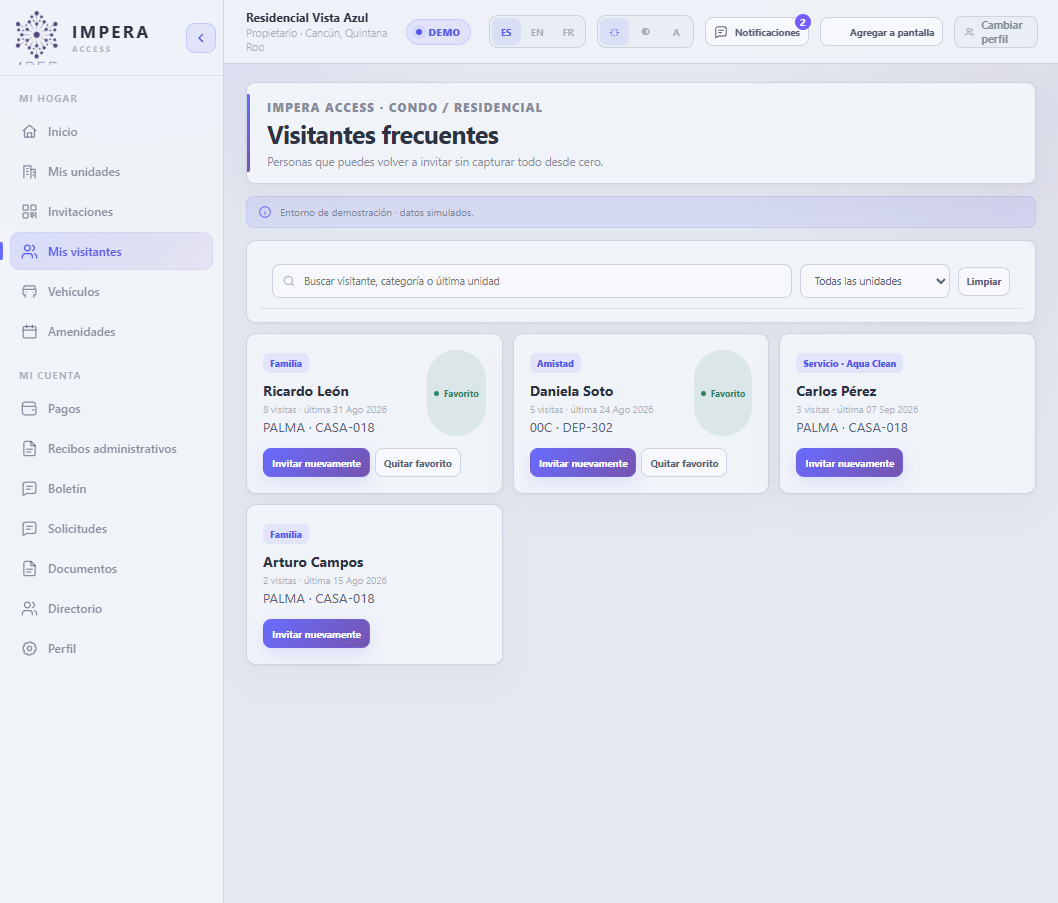Collapse the sidebar with the chevron button
Viewport: 1058px width, 903px height.
point(200,38)
